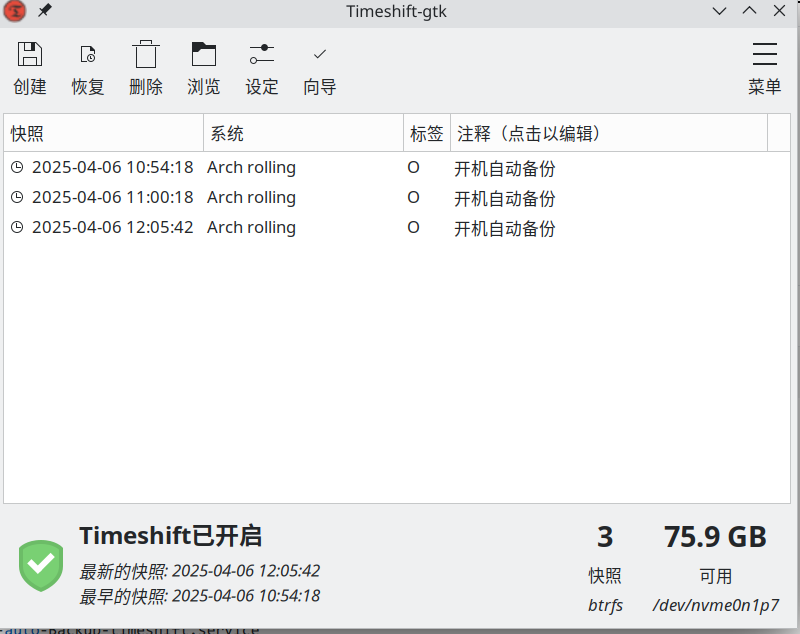Click the 75.9 GB available space value
The height and width of the screenshot is (634, 800).
coord(715,537)
